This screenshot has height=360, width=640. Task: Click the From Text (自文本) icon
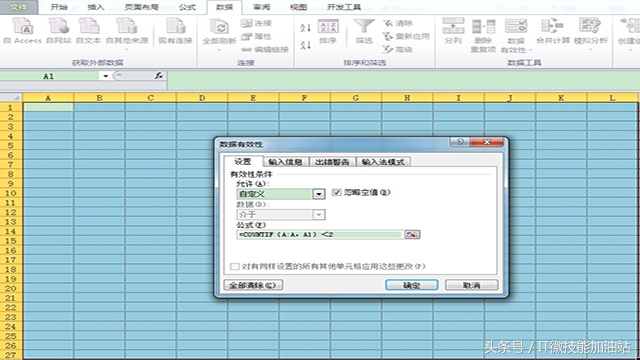coord(89,30)
